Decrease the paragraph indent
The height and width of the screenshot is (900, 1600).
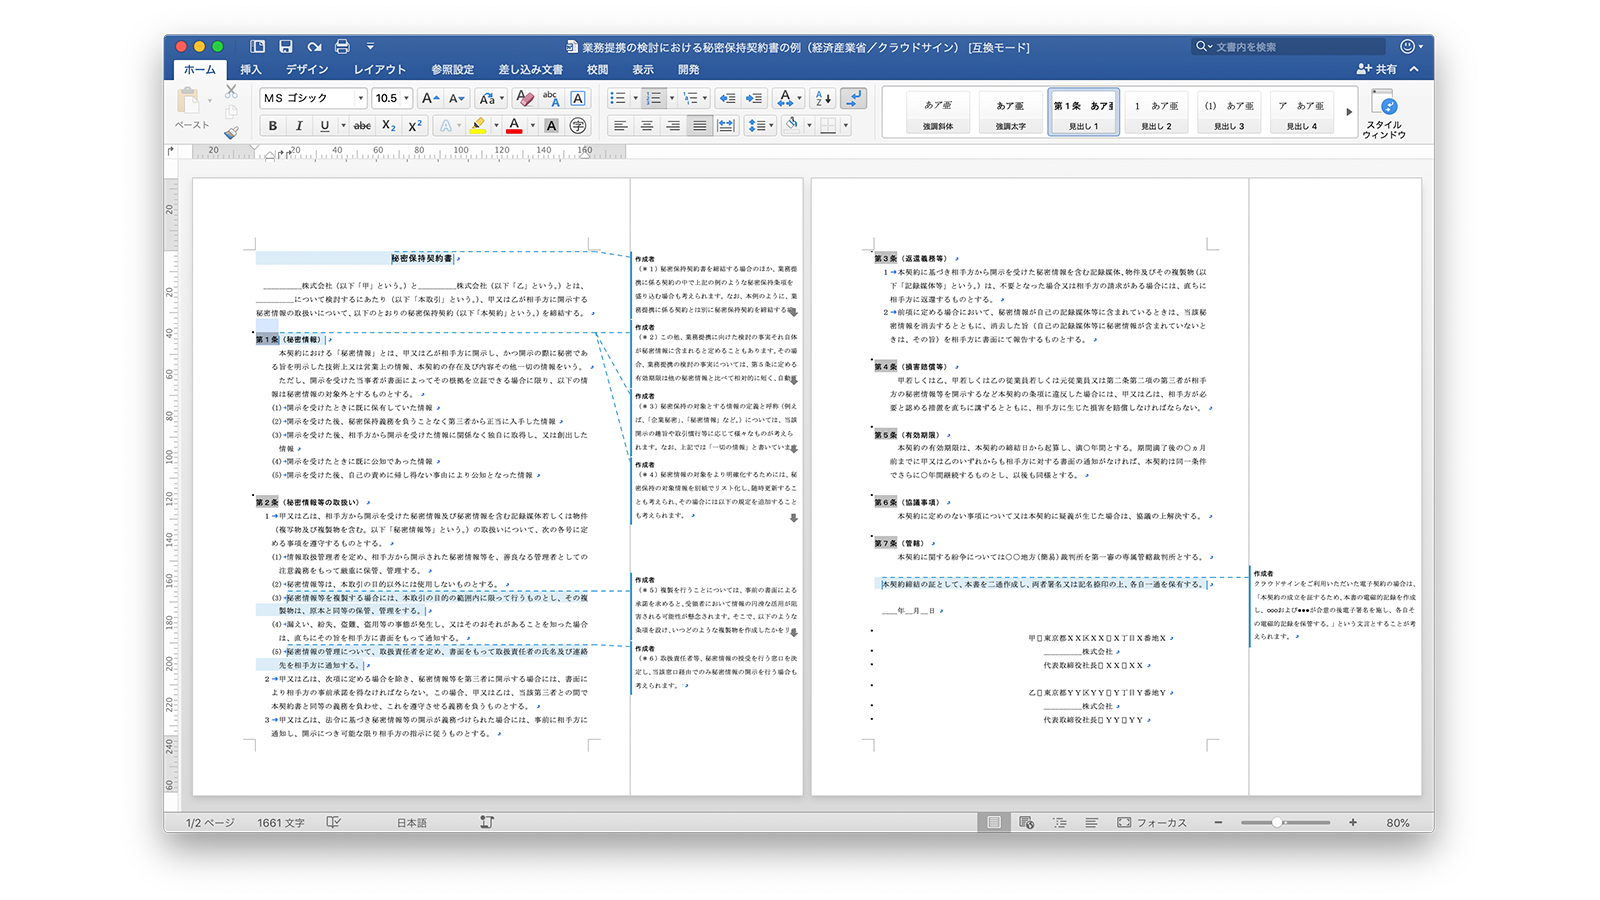tap(727, 98)
